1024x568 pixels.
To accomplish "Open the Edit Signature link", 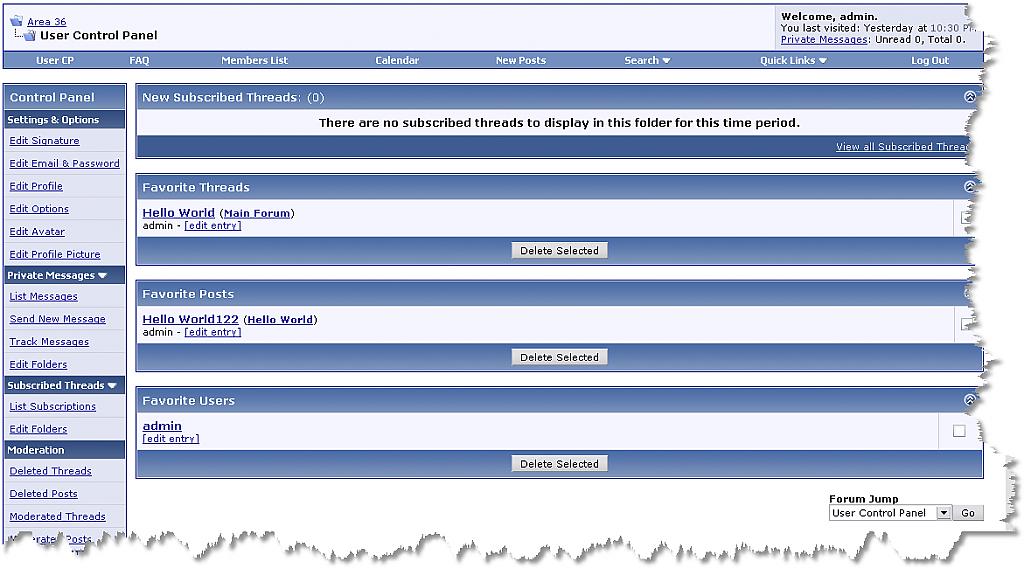I will pyautogui.click(x=44, y=141).
